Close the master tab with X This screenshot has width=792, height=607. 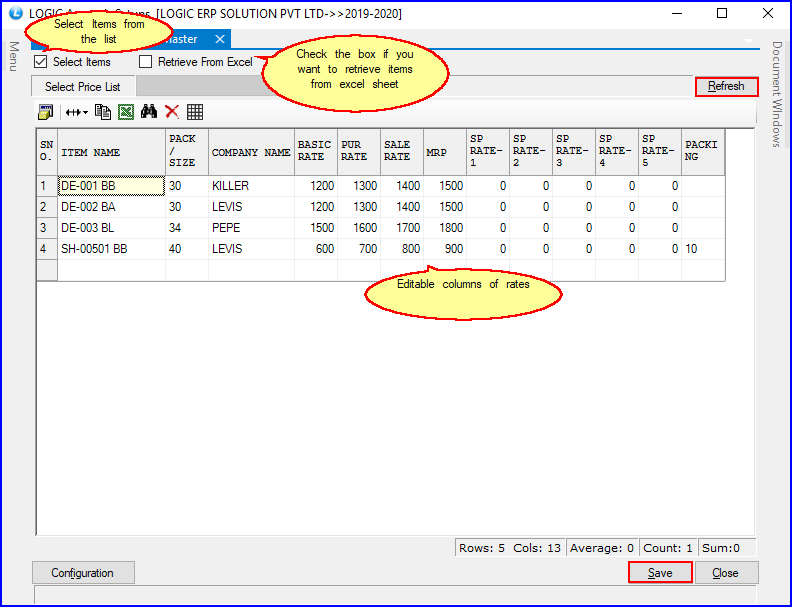pos(220,39)
